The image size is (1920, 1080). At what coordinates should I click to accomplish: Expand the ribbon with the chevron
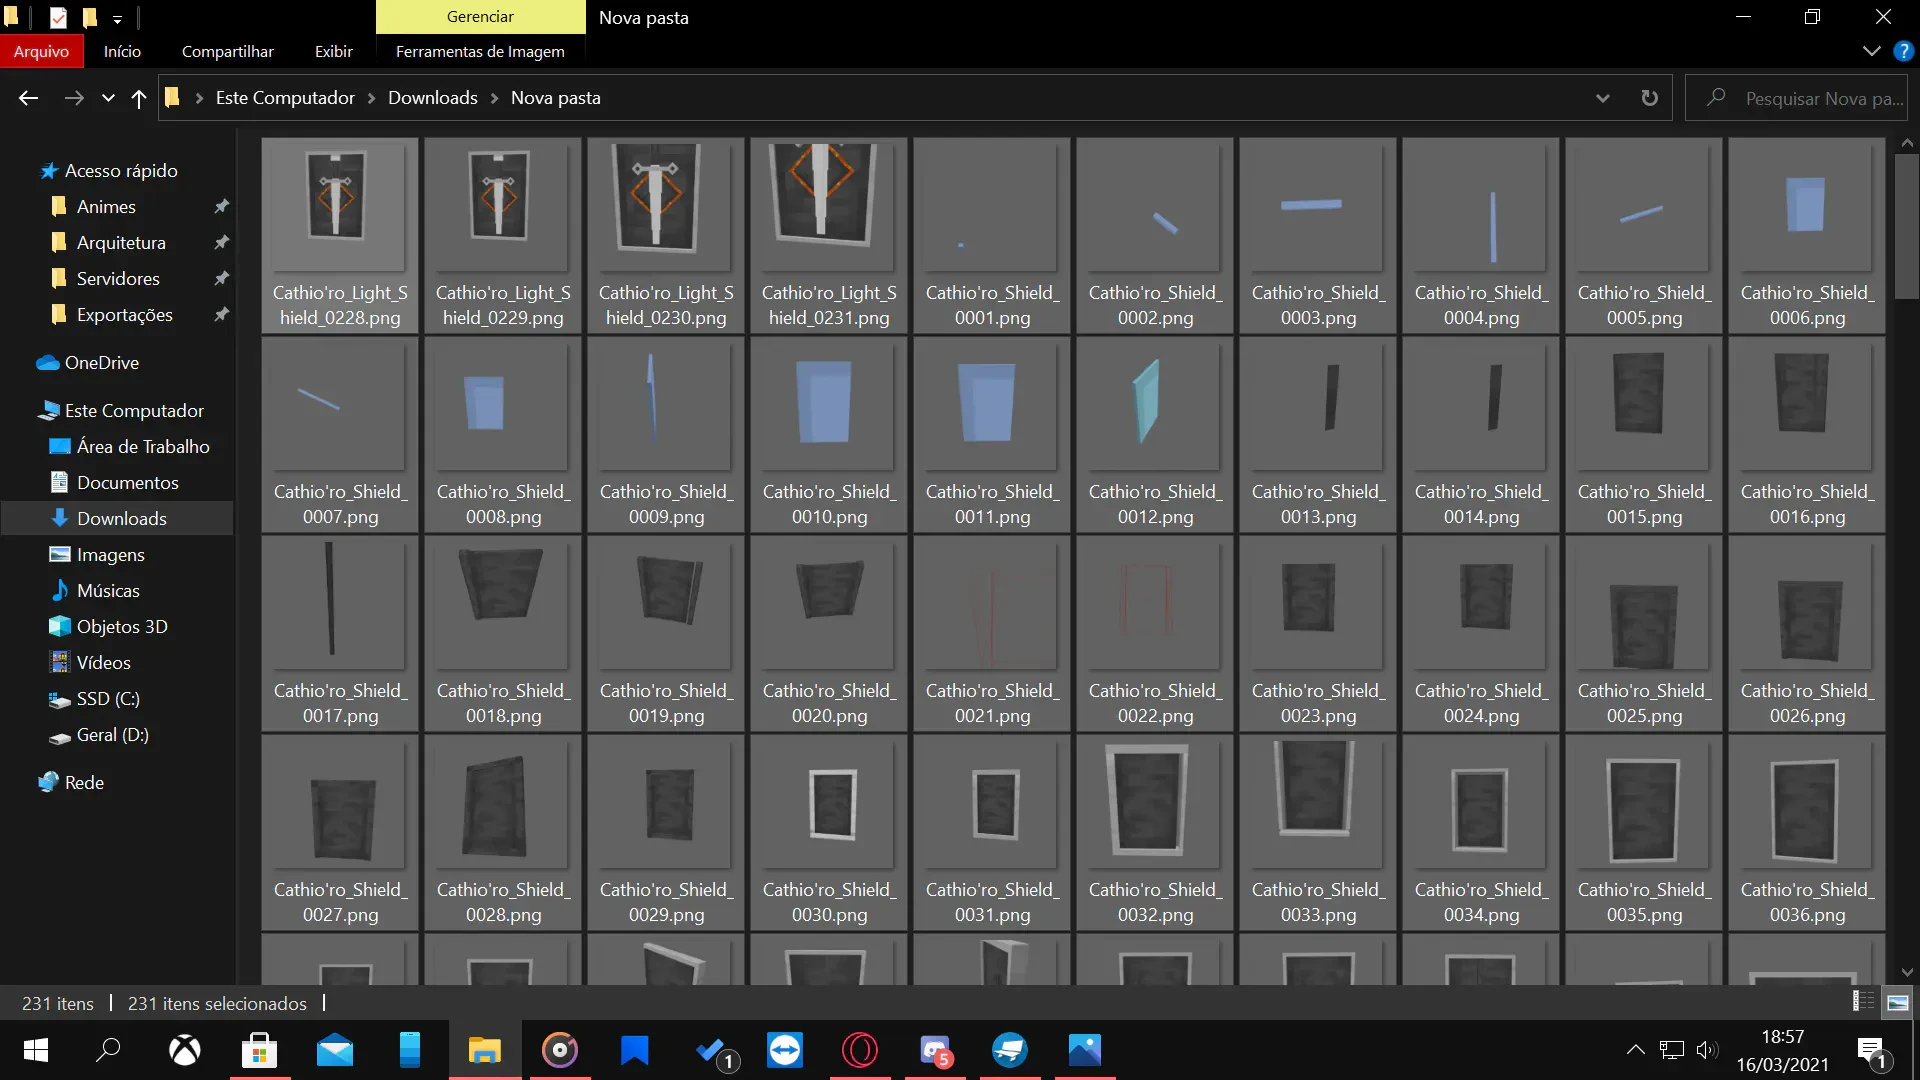[1871, 51]
